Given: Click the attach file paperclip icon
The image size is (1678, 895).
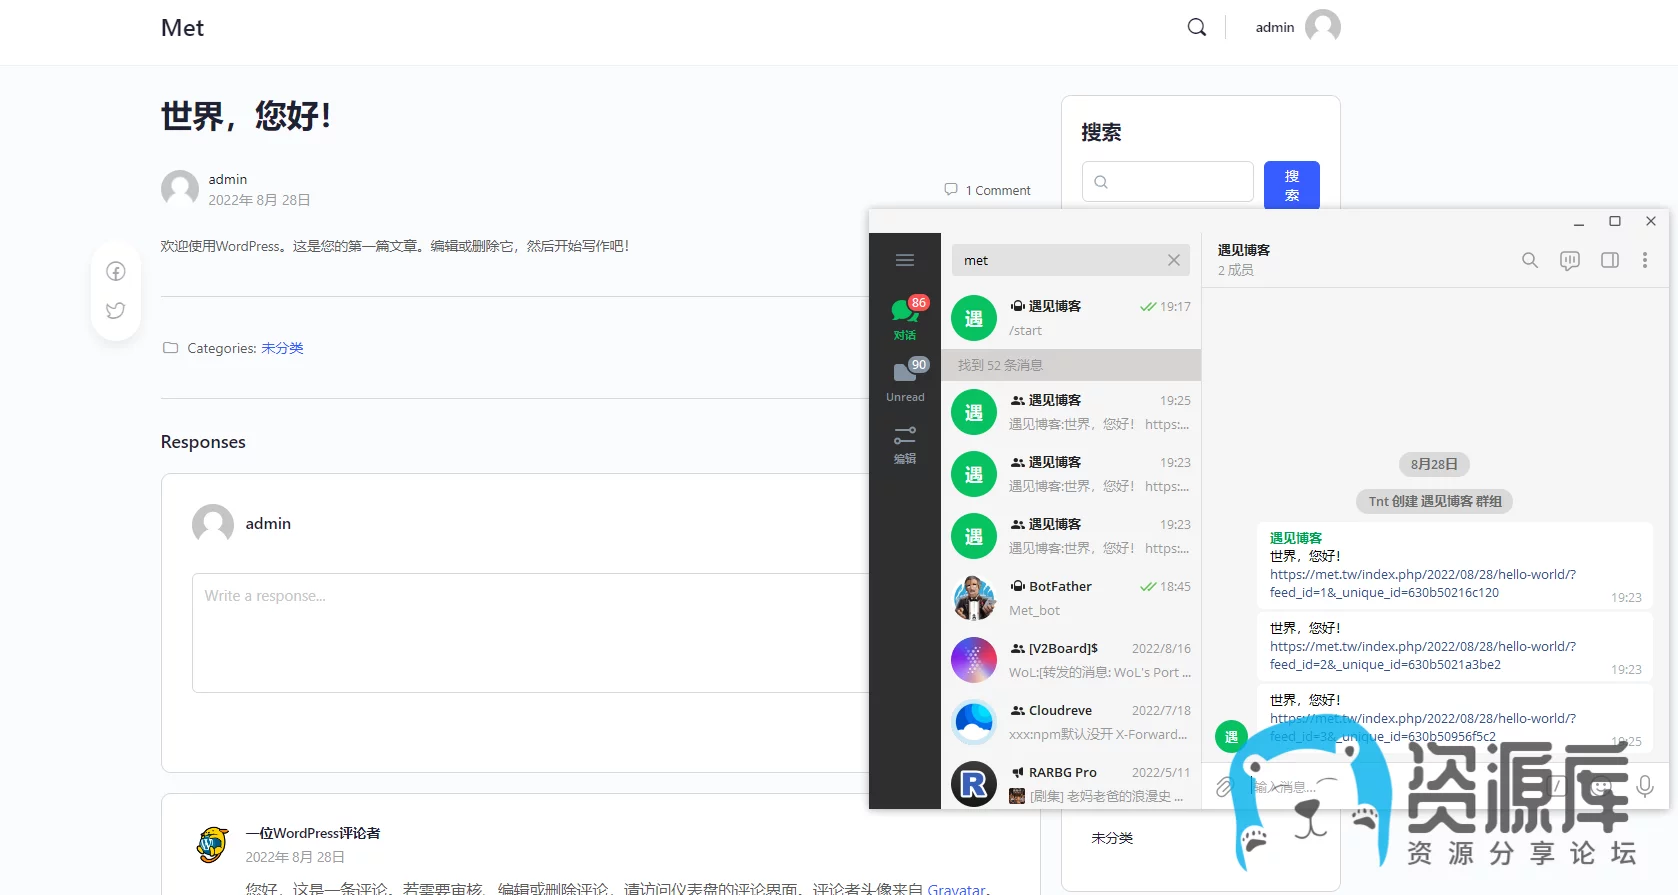Looking at the screenshot, I should coord(1224,787).
